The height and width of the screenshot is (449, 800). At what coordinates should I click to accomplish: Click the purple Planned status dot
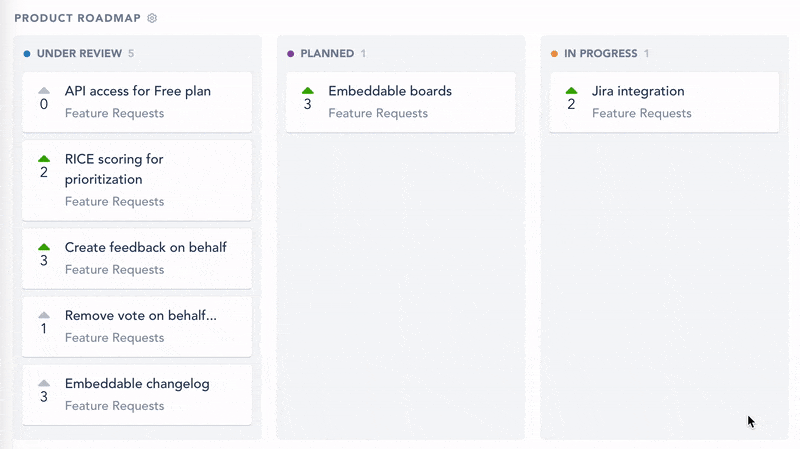290,54
